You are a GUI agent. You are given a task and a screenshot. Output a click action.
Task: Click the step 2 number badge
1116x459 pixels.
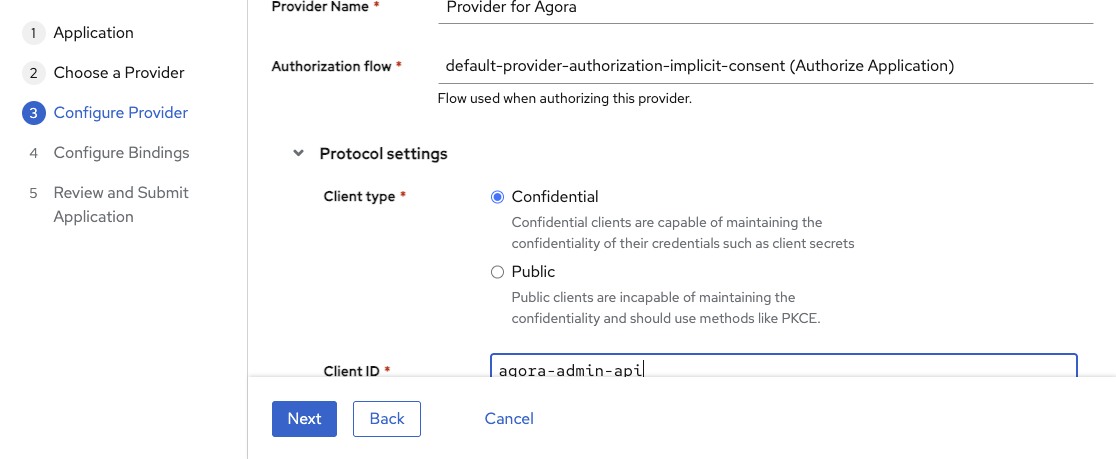pyautogui.click(x=33, y=73)
